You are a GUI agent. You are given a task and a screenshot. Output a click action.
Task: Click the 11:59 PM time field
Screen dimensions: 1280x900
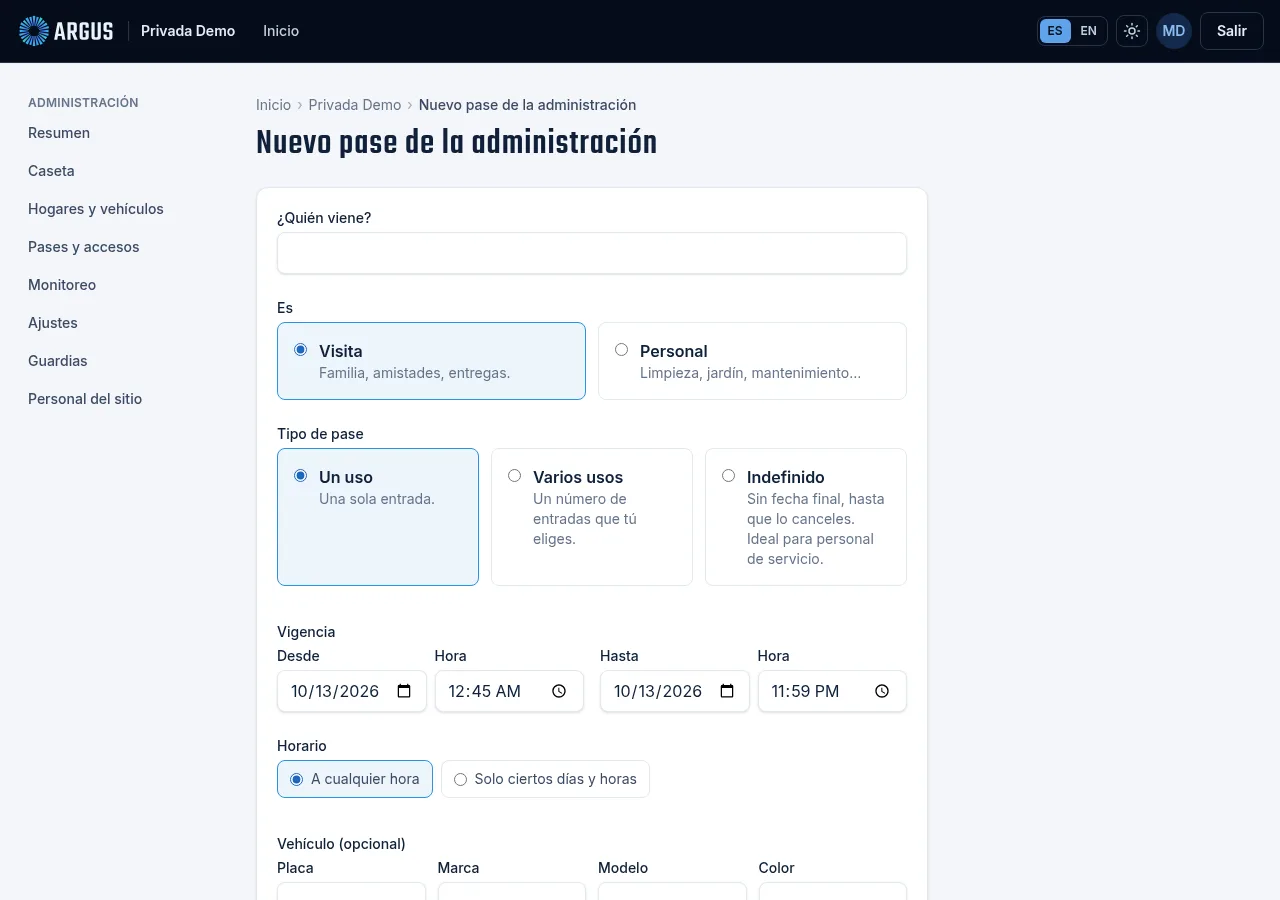pos(832,691)
